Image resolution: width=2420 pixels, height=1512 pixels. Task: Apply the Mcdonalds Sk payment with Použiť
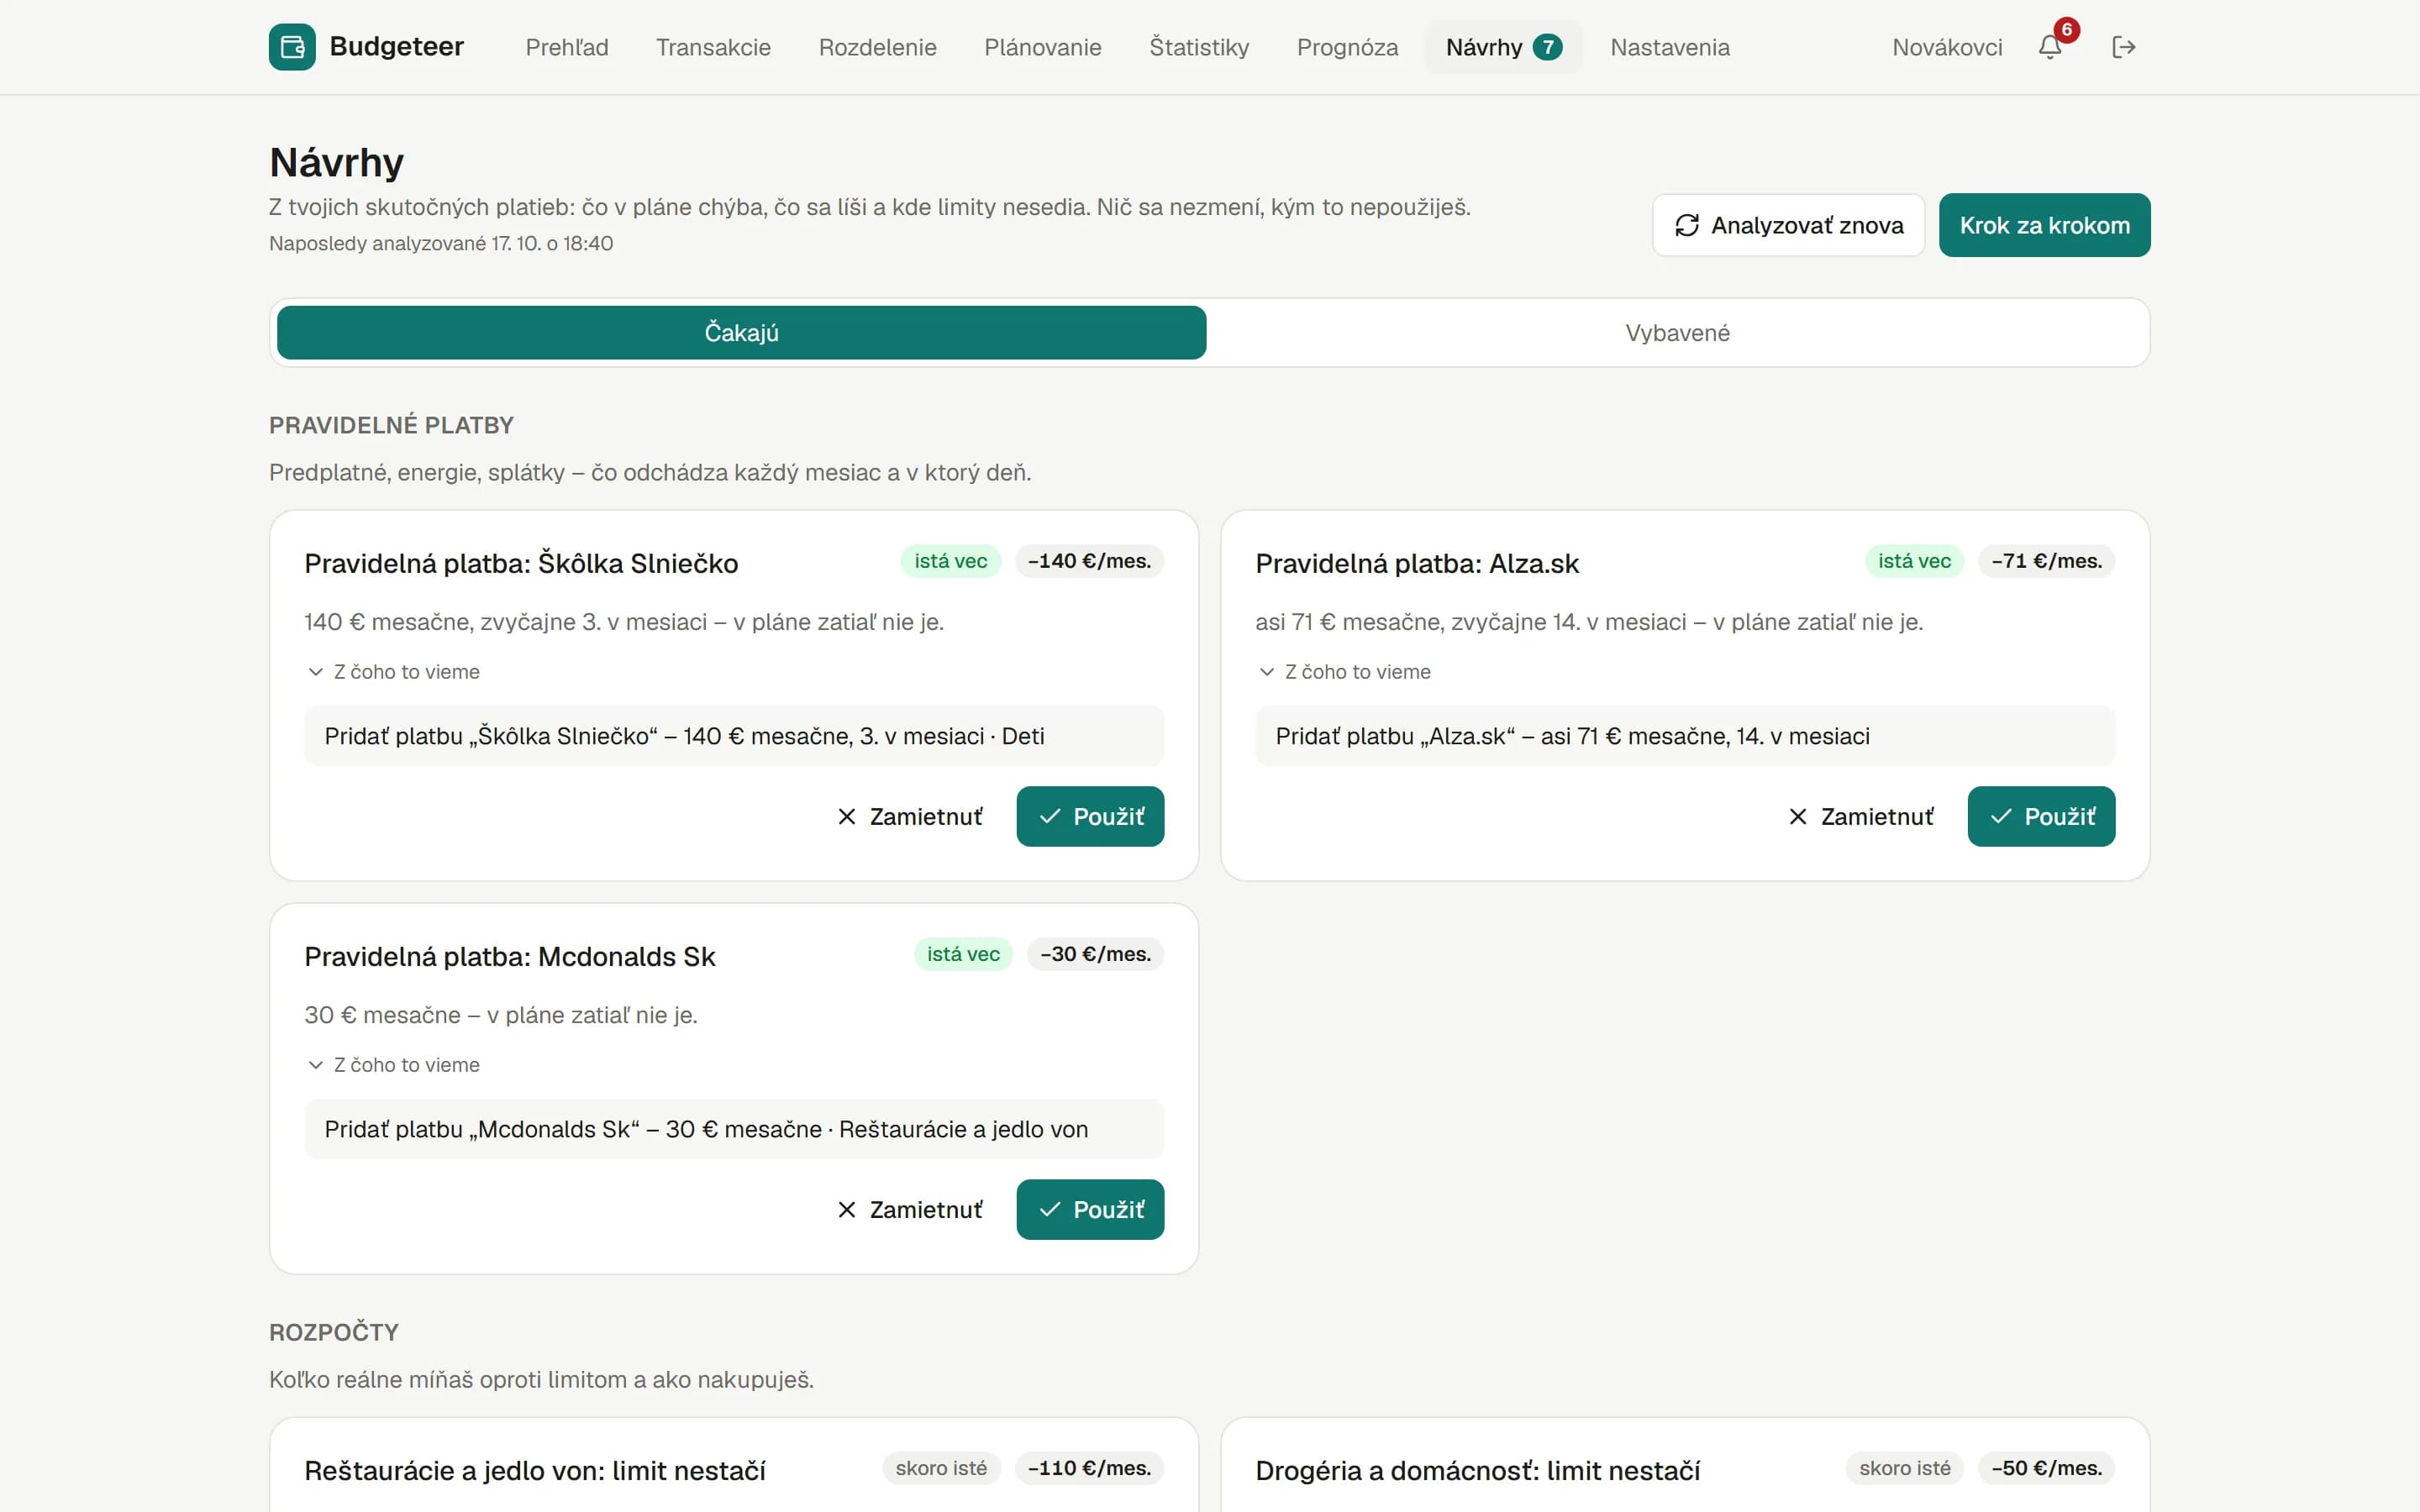(1090, 1210)
